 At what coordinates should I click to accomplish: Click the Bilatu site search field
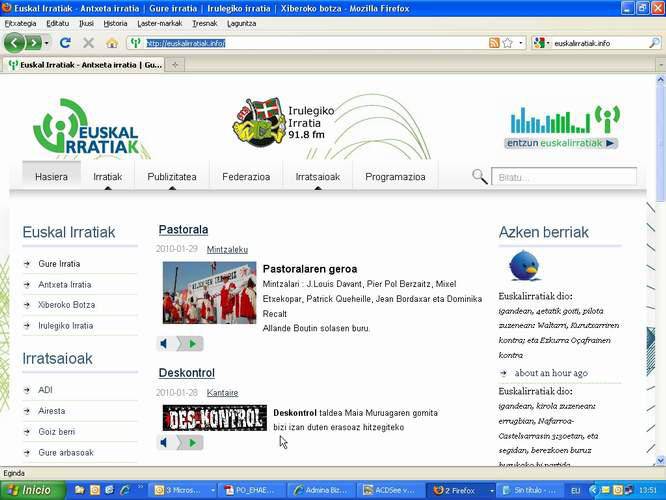(564, 176)
